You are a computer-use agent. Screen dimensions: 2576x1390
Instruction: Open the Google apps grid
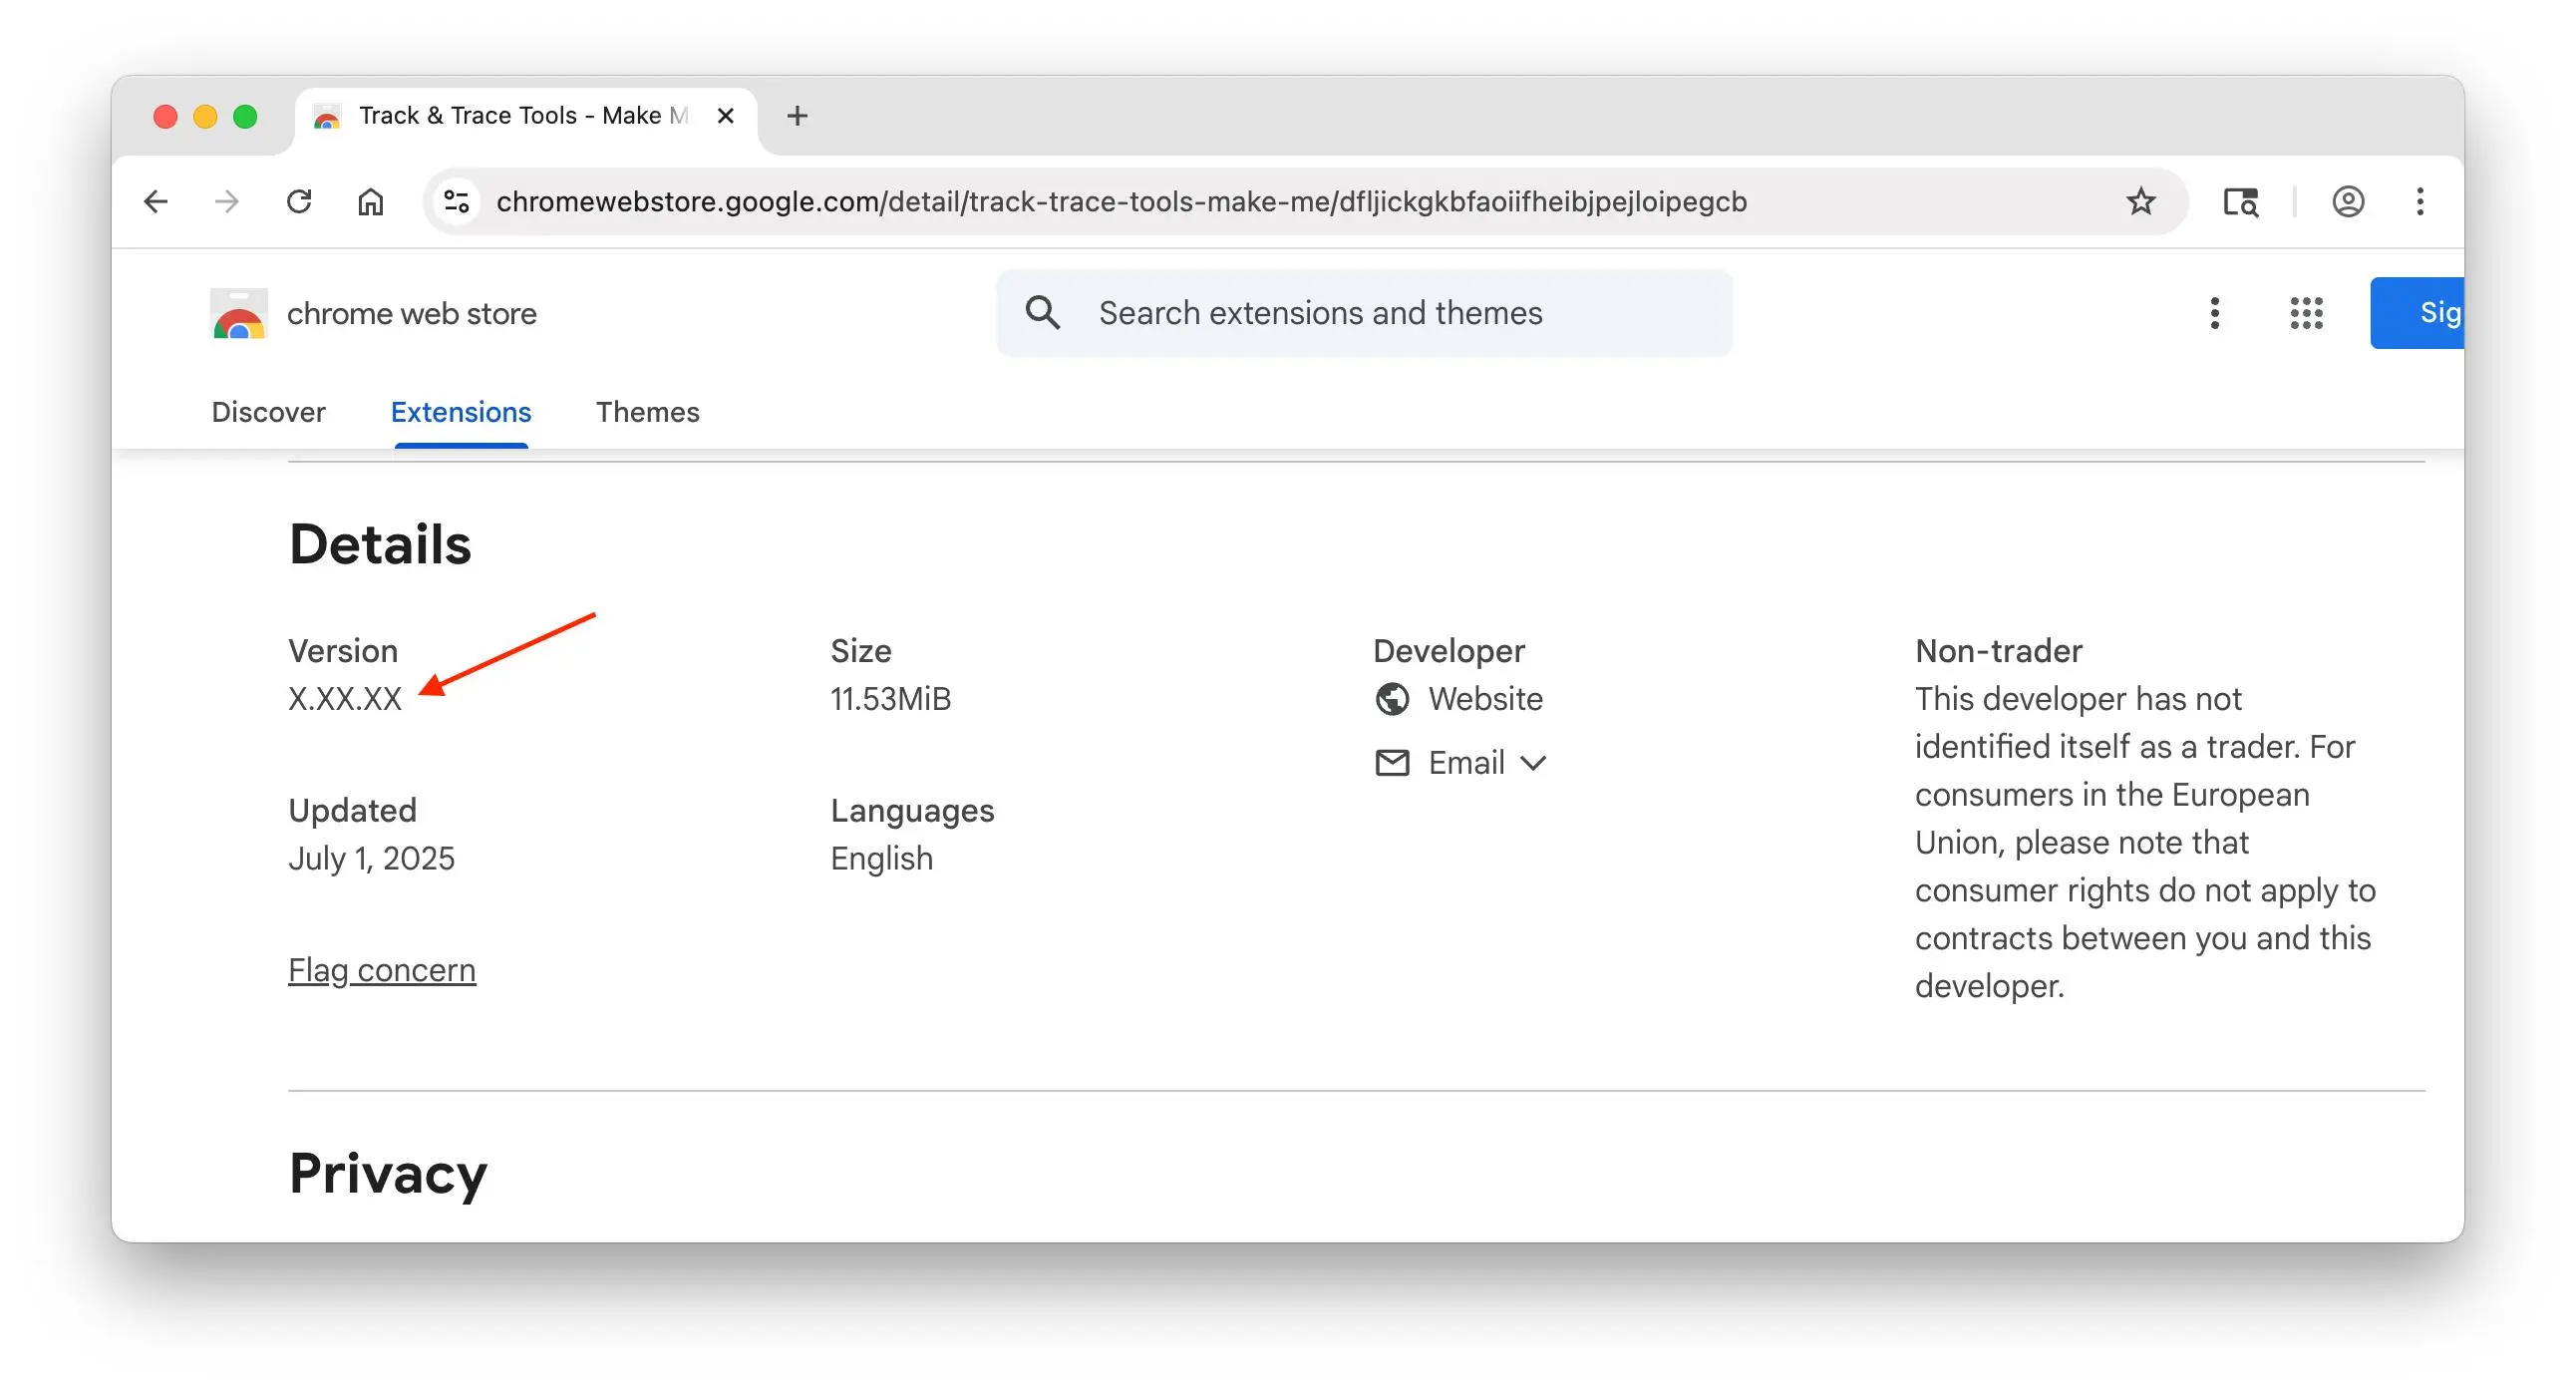(2306, 313)
